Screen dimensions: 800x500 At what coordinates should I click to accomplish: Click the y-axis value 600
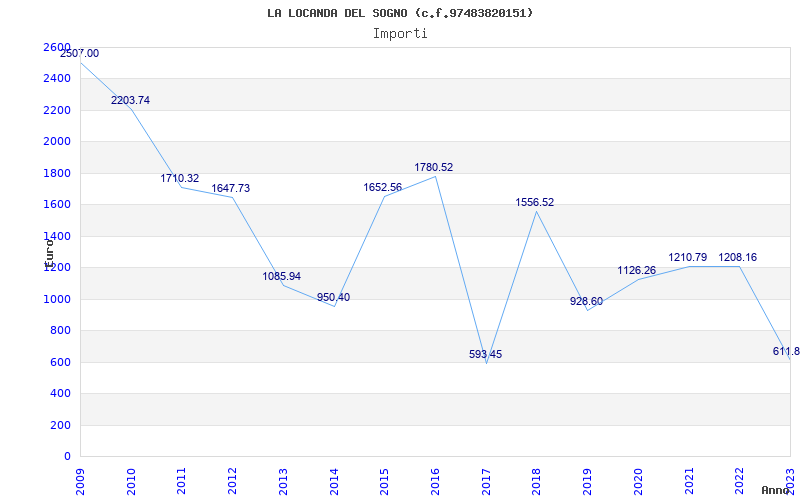pos(60,363)
